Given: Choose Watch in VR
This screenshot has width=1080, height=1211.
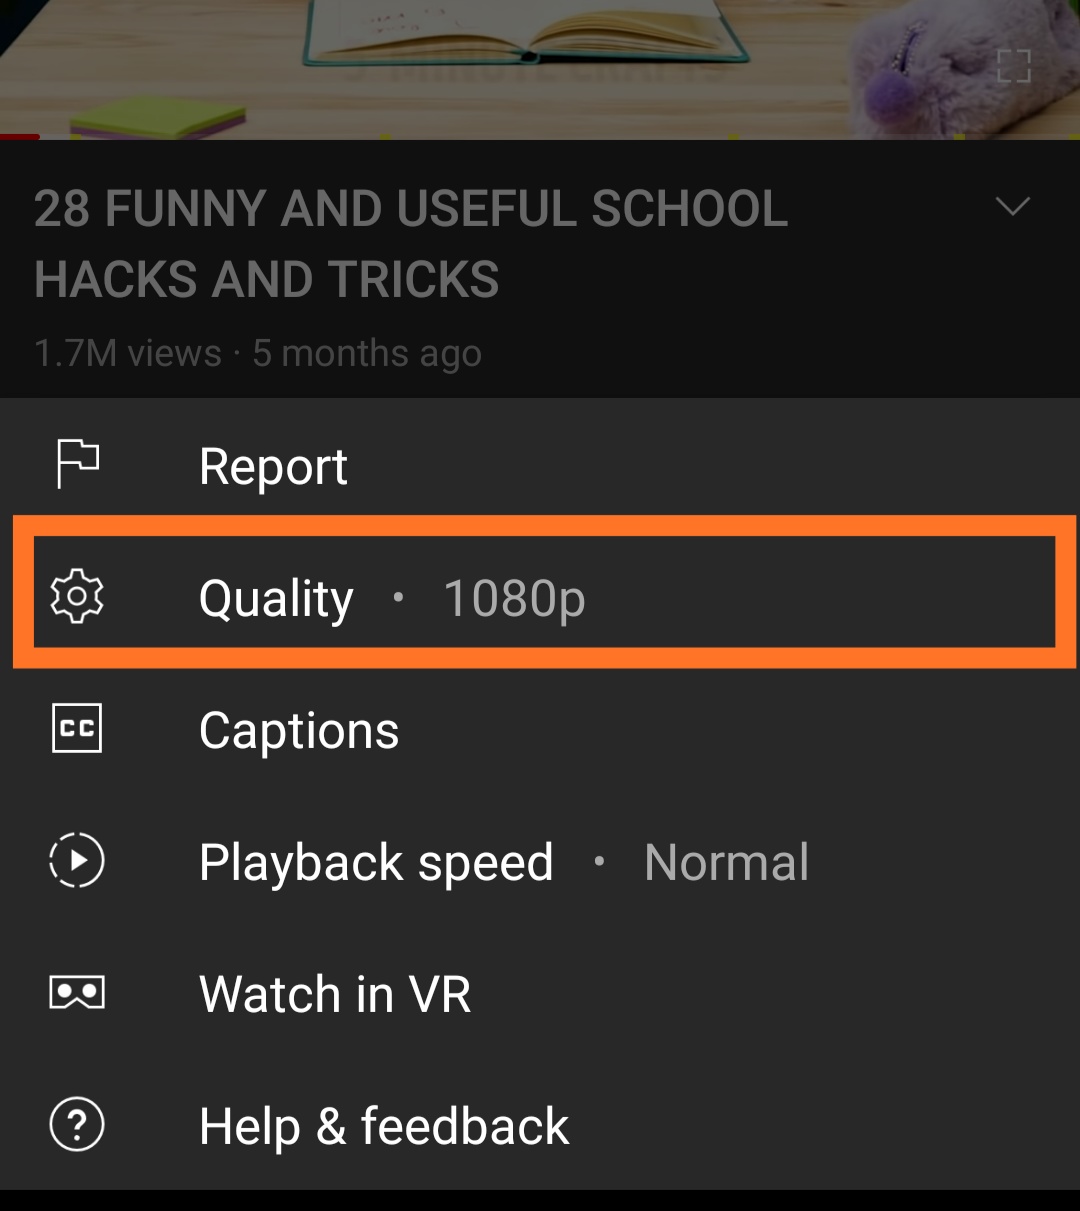Looking at the screenshot, I should (x=540, y=993).
